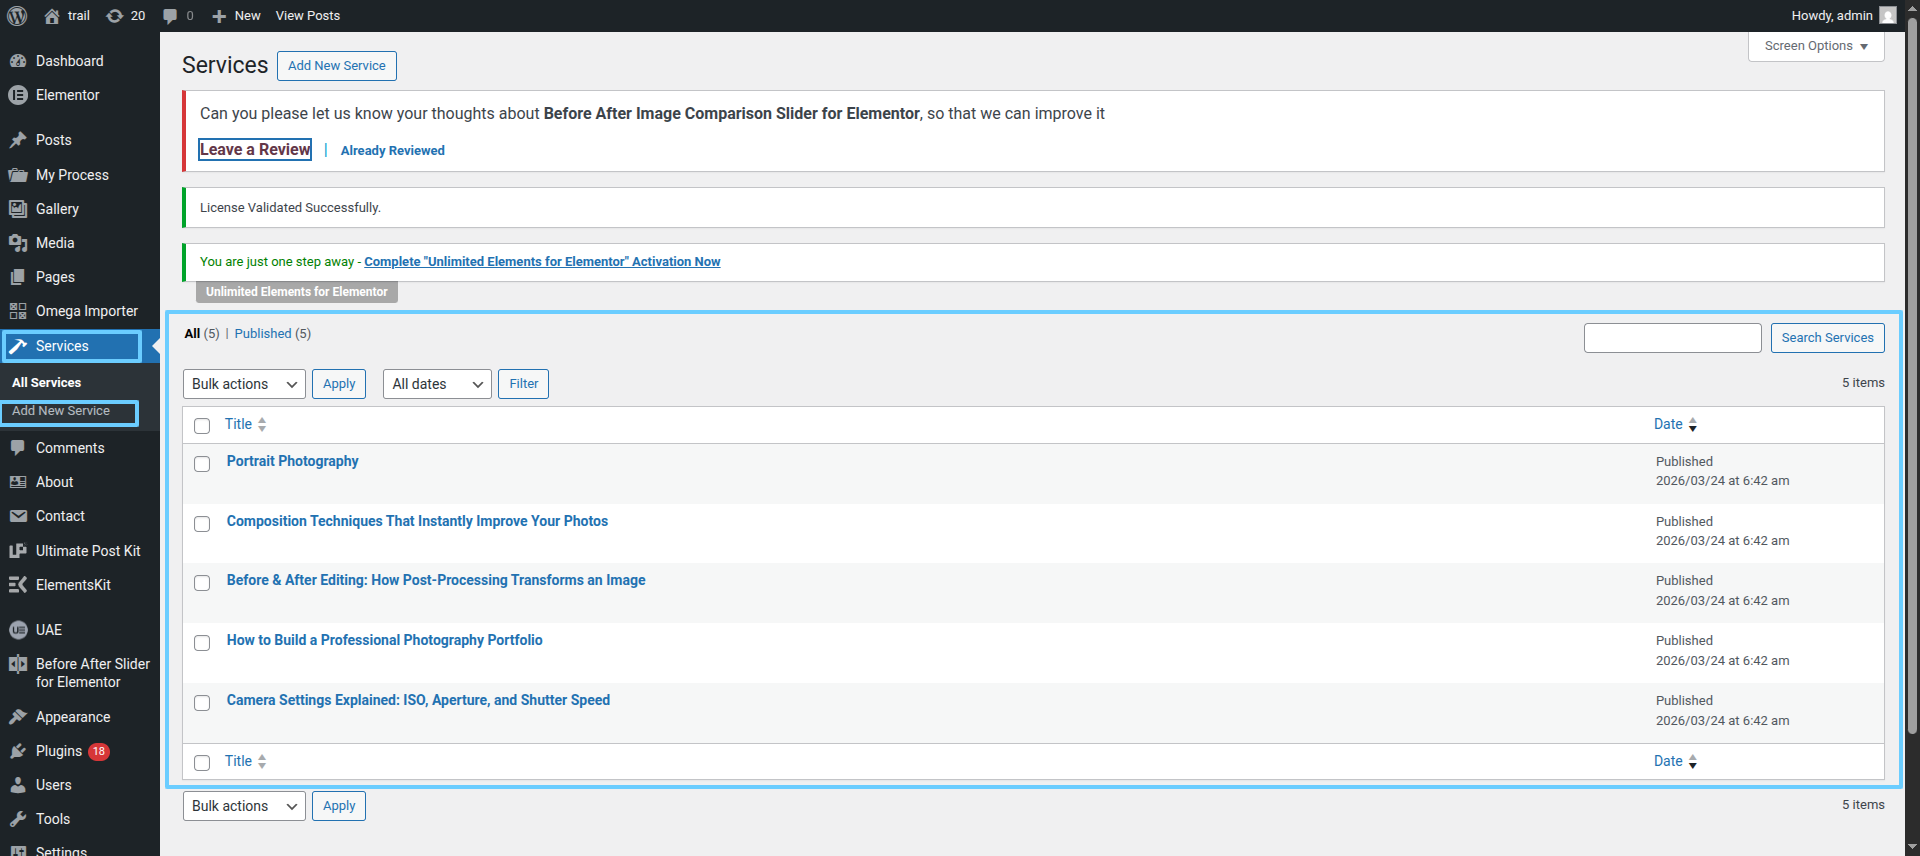Open Media via its sidebar icon
This screenshot has height=856, width=1920.
(x=18, y=243)
